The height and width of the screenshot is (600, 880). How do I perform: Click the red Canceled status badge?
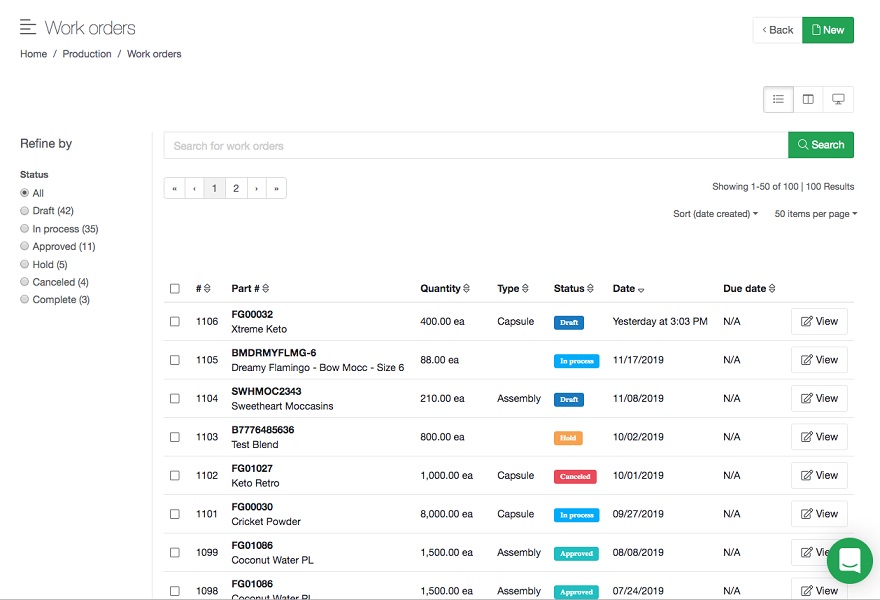(575, 477)
